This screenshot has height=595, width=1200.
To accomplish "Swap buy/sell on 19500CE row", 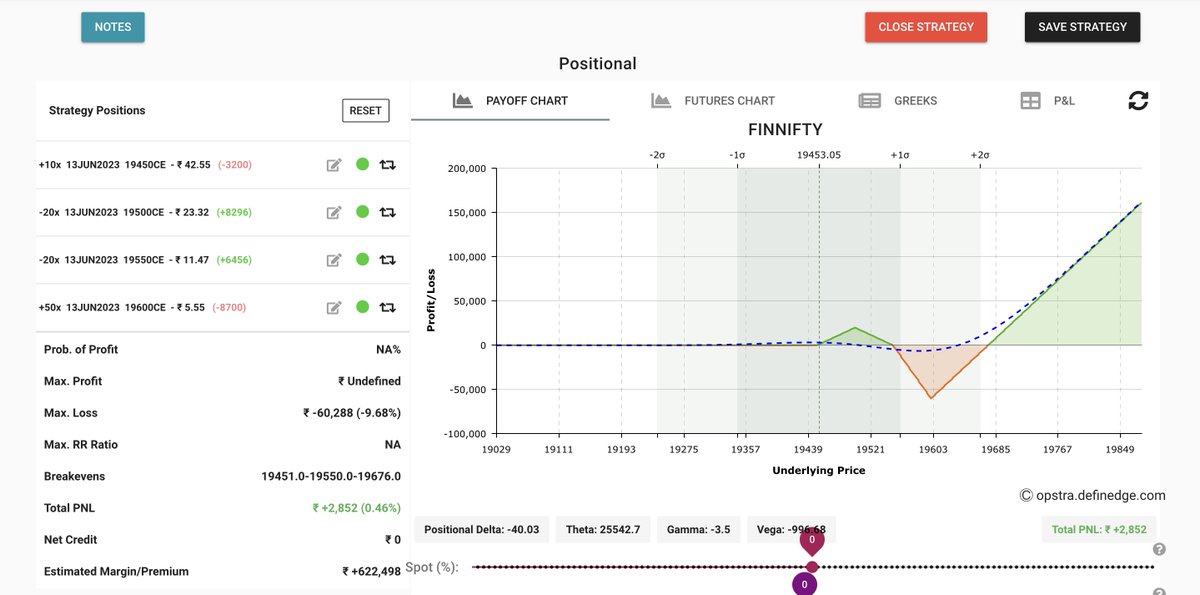I will coord(388,212).
